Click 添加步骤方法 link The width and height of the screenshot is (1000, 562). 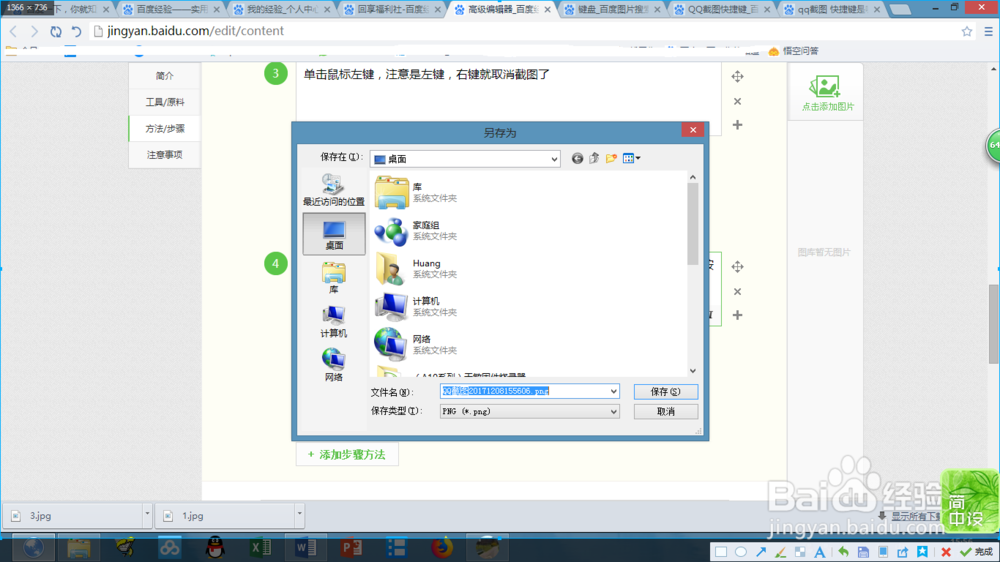(346, 455)
